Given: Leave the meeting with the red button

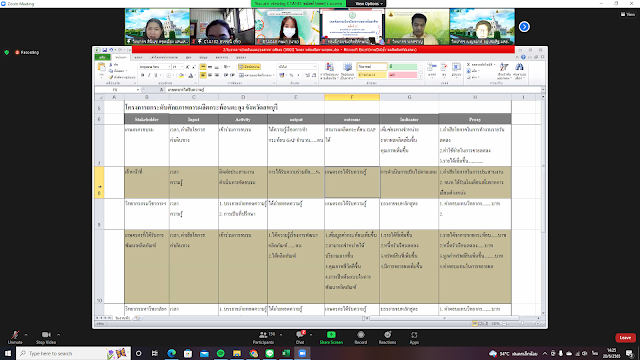Looking at the screenshot, I should pos(625,338).
